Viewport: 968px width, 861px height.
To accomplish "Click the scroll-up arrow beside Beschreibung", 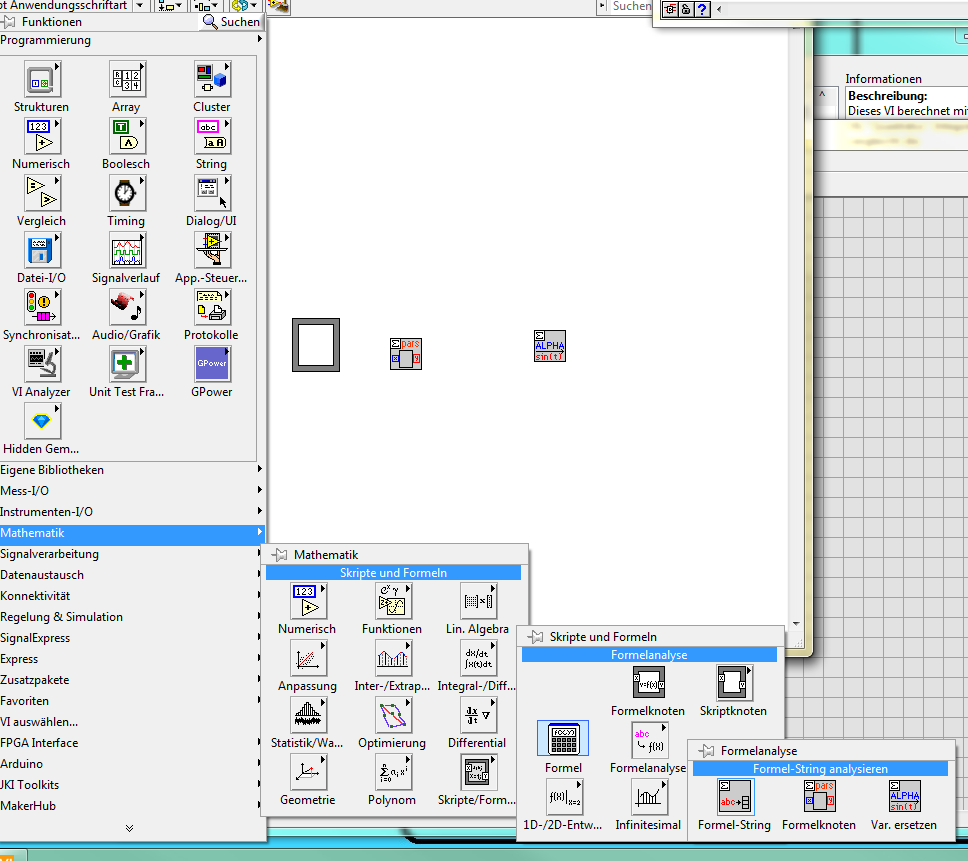I will 824,95.
